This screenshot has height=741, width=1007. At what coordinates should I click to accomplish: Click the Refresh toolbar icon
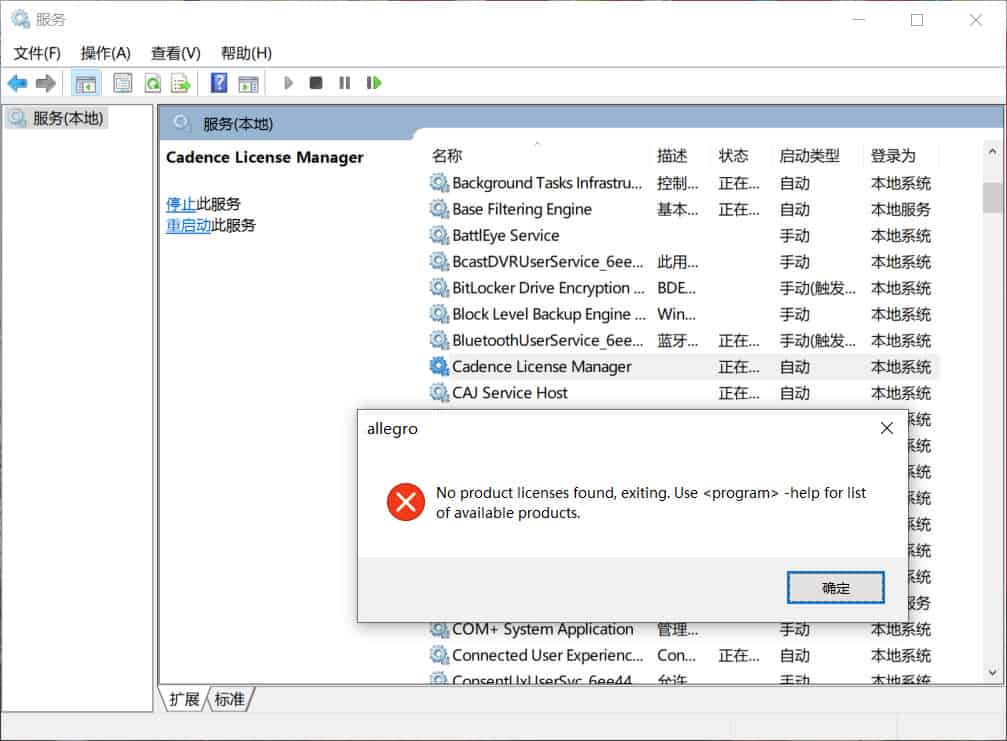click(x=153, y=83)
